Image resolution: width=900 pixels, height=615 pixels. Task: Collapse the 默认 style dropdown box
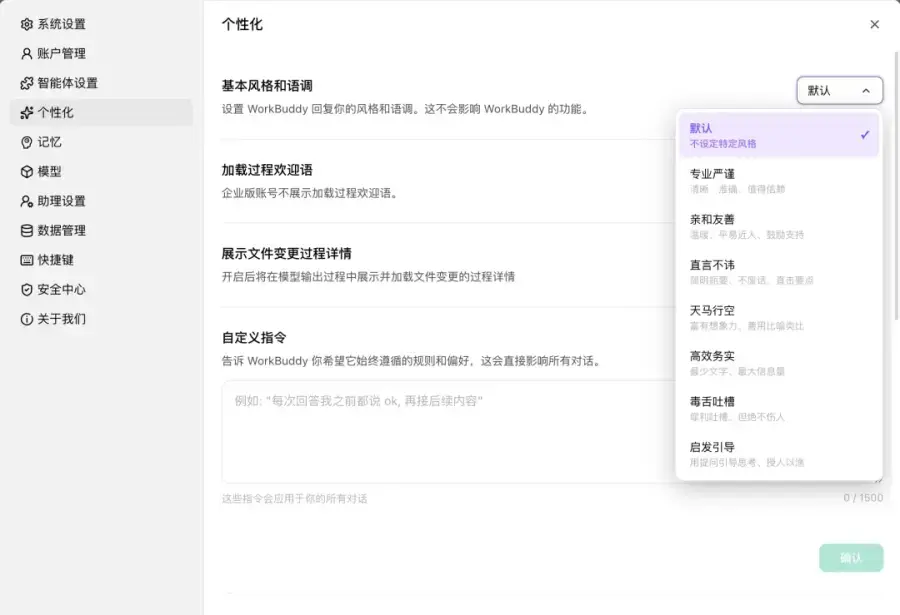pyautogui.click(x=839, y=91)
